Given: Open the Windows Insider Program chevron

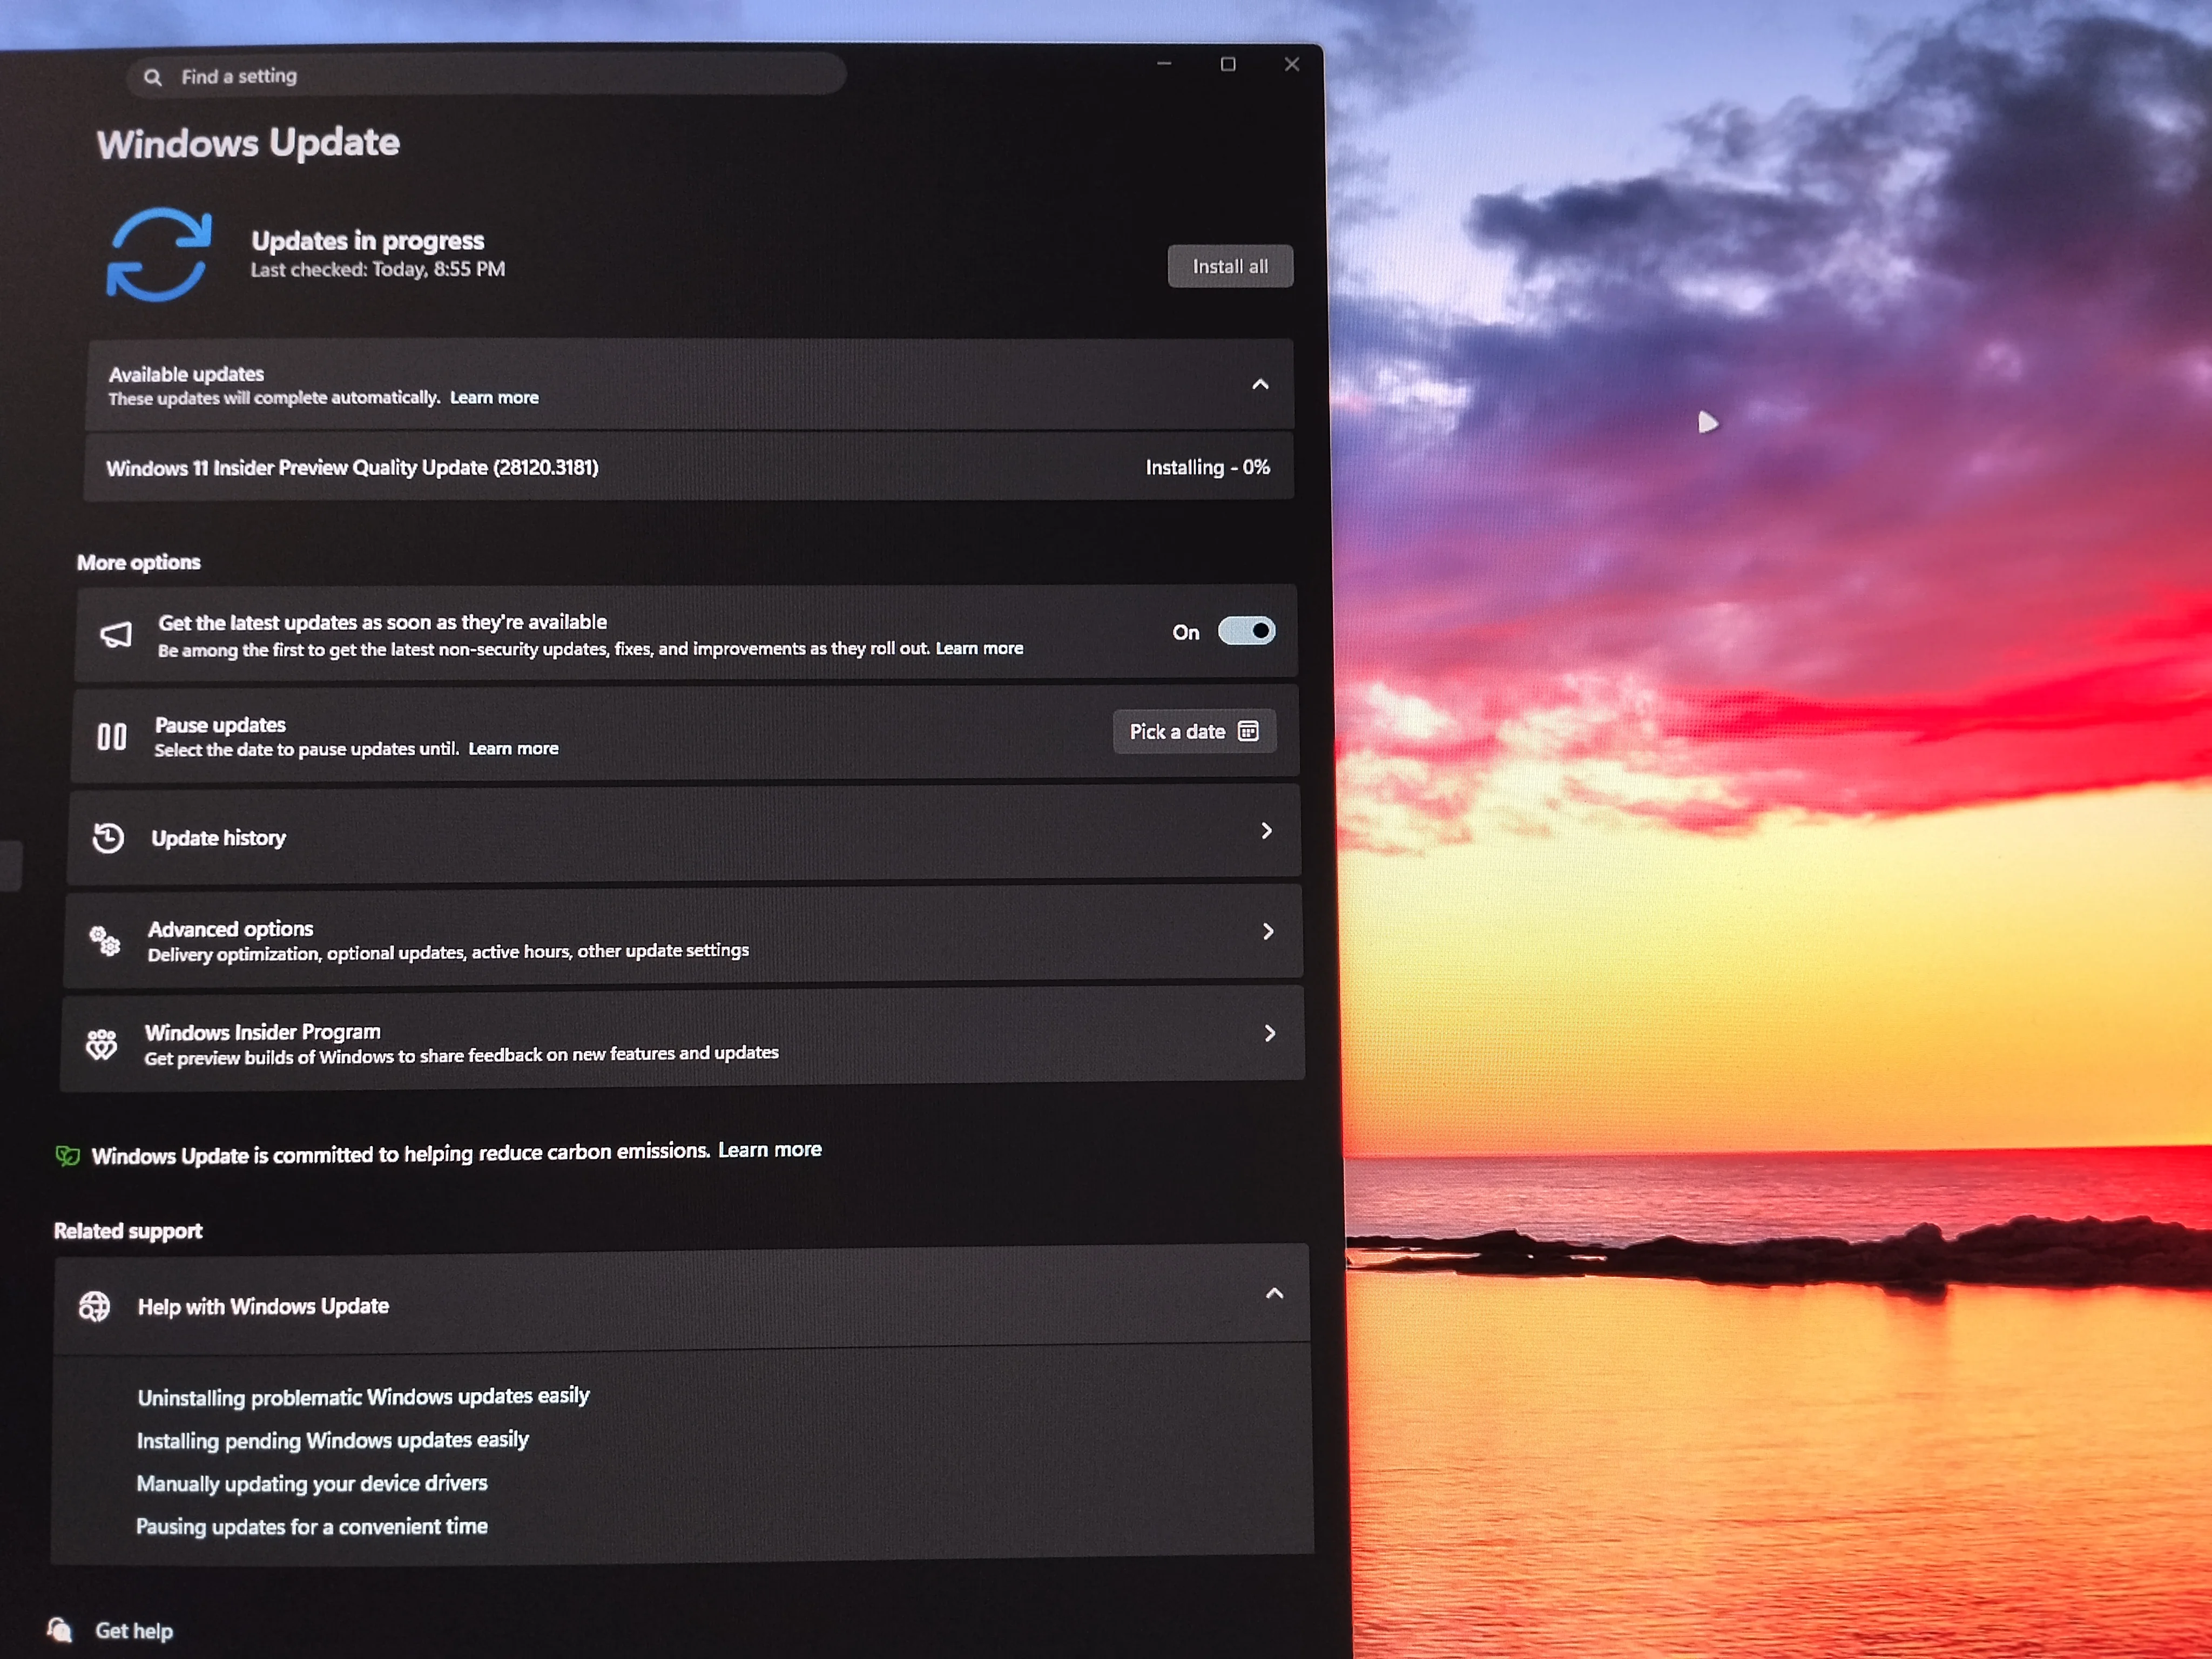Looking at the screenshot, I should click(x=1270, y=1033).
